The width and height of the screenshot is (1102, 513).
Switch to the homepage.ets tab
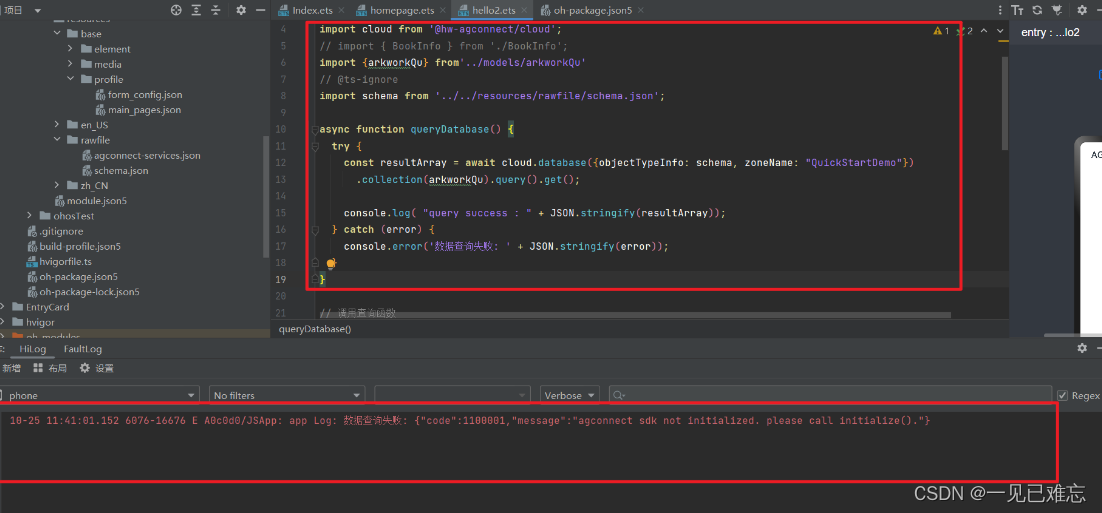(403, 11)
